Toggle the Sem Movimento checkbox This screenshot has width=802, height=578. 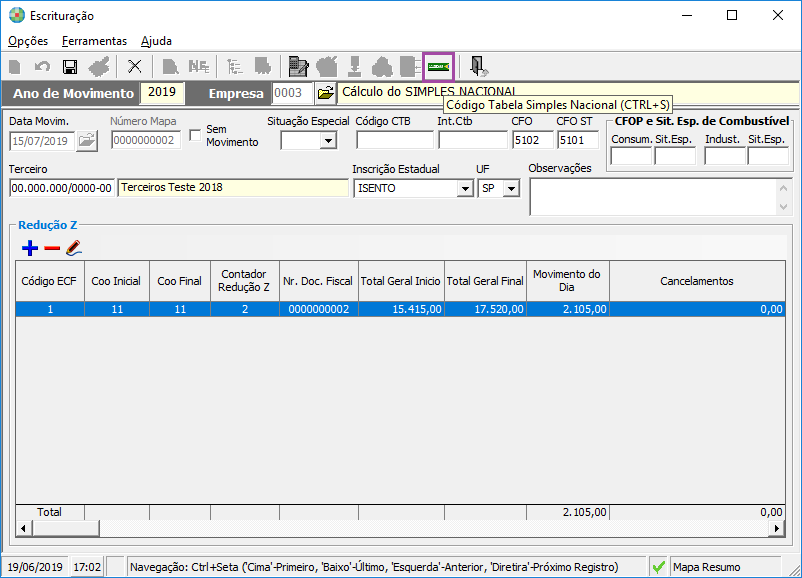(195, 135)
